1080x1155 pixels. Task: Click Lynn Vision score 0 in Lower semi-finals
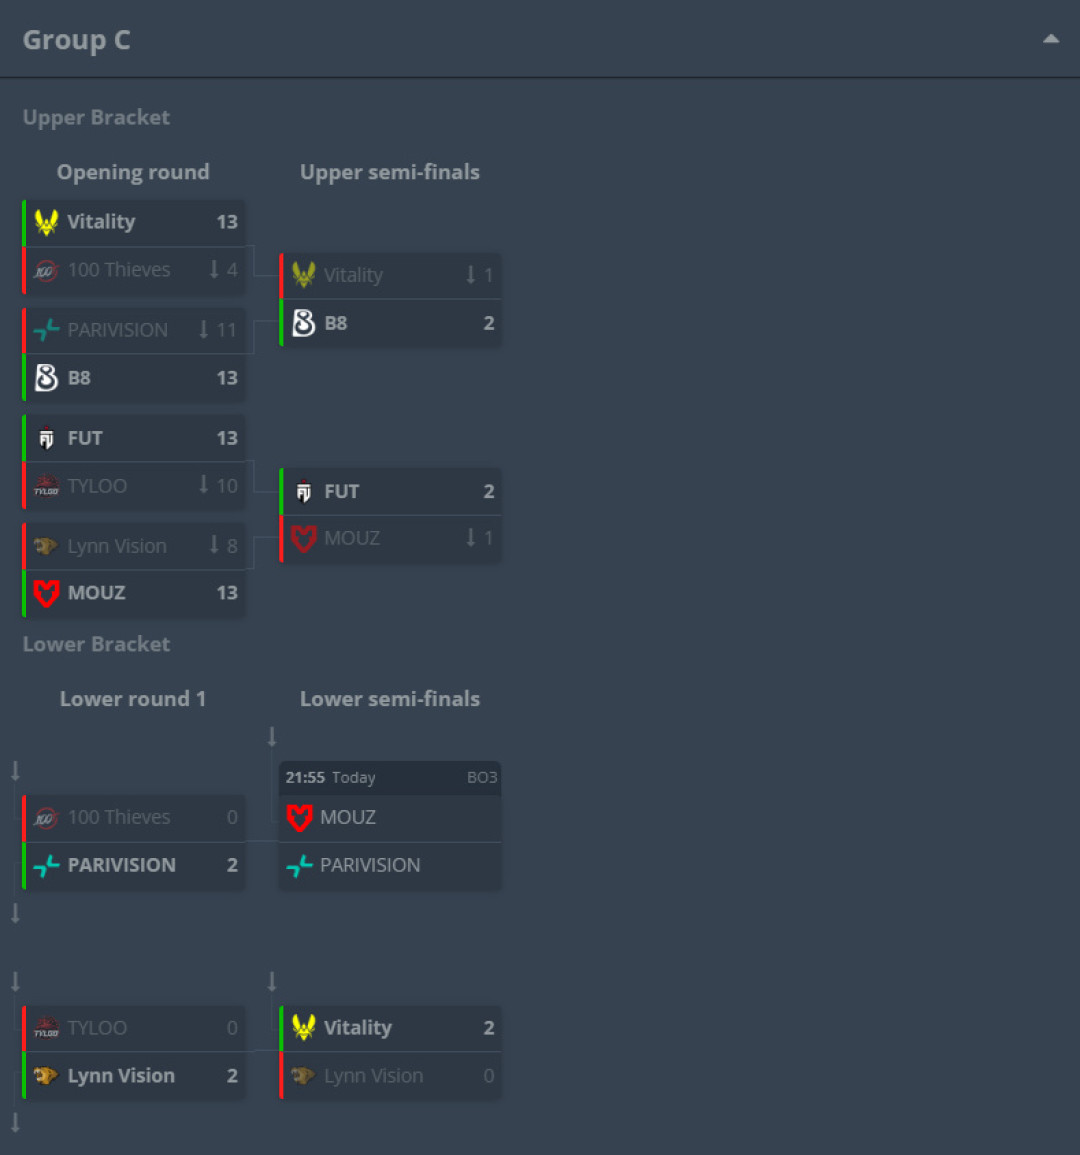(x=488, y=1075)
